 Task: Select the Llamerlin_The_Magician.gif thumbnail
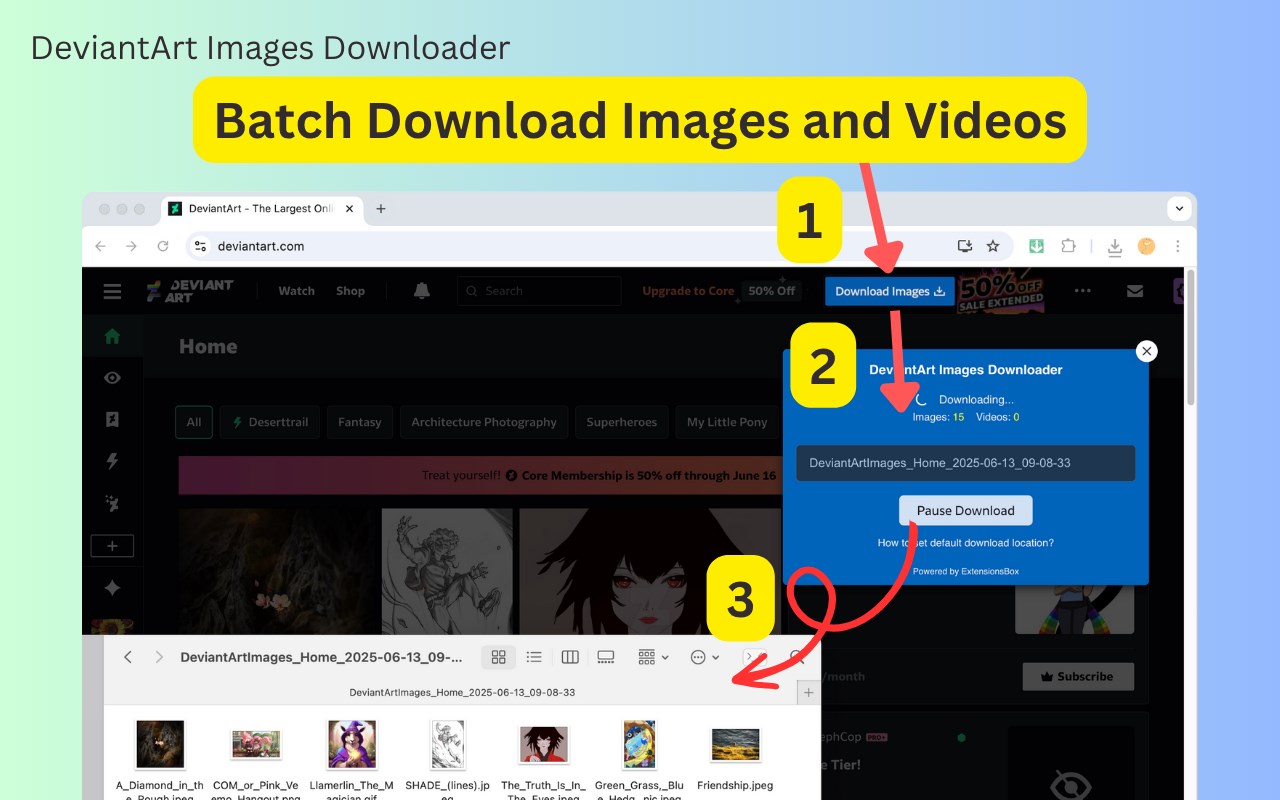352,744
